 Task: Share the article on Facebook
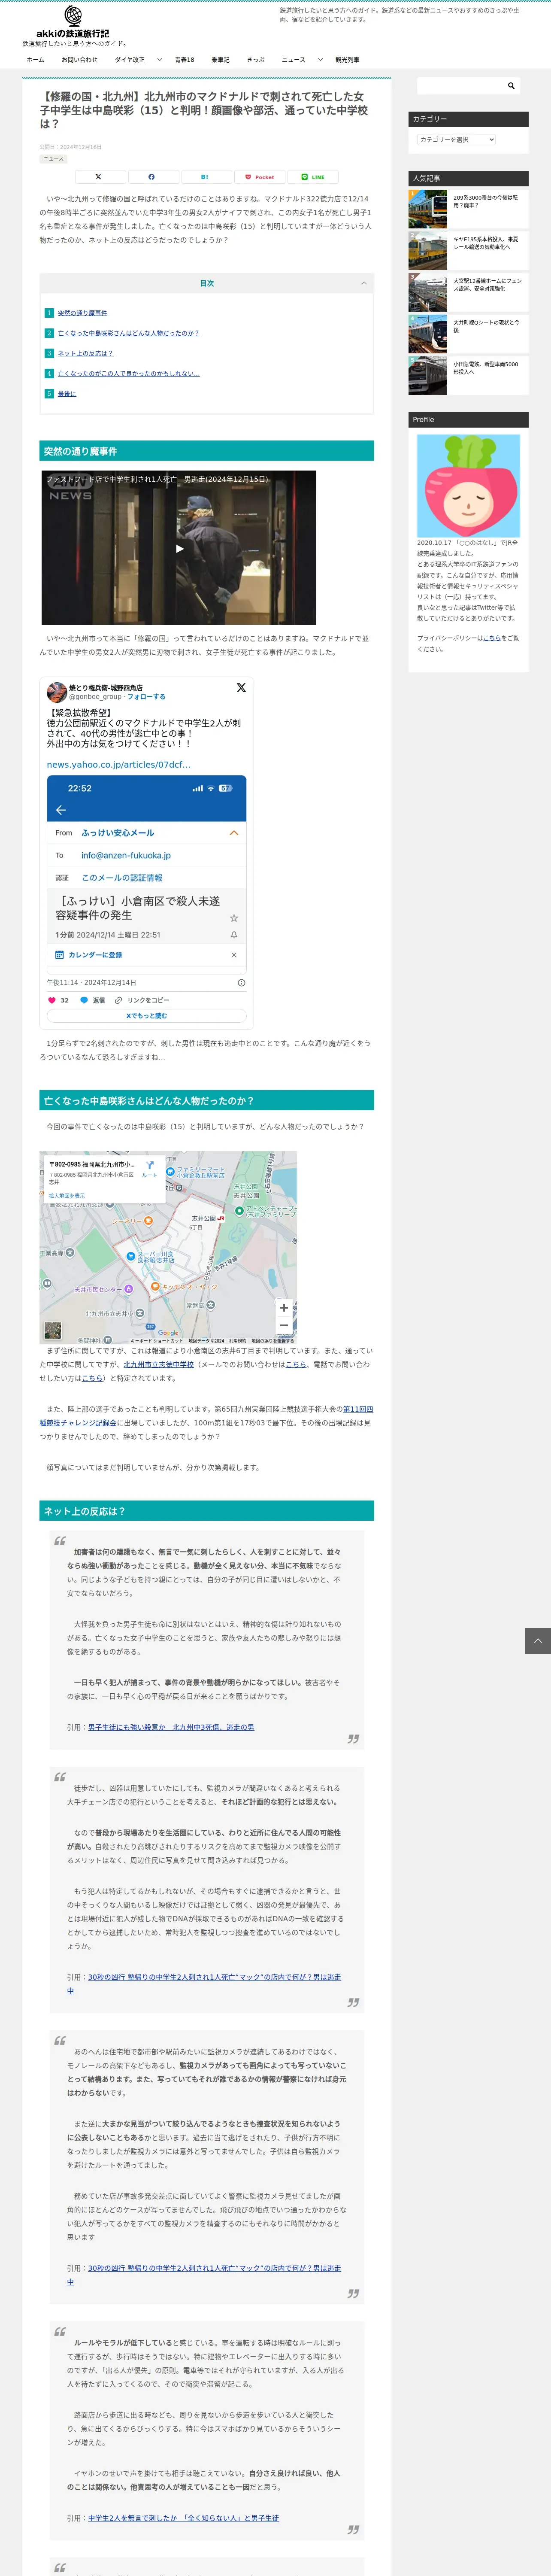pos(151,177)
